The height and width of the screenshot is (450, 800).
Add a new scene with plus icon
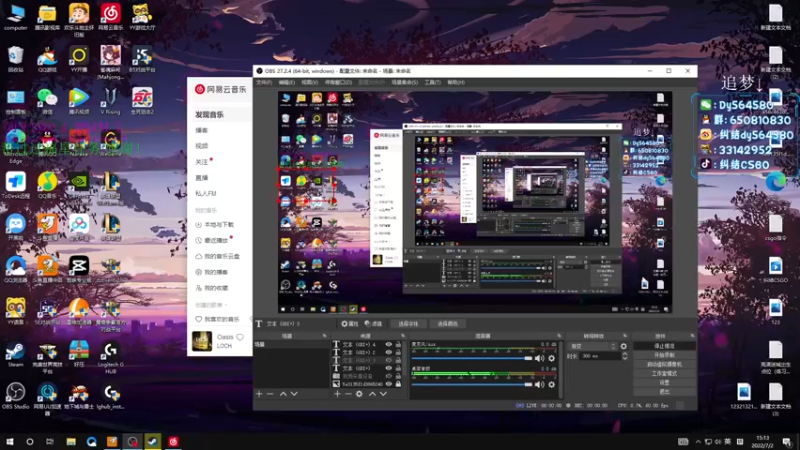(259, 394)
